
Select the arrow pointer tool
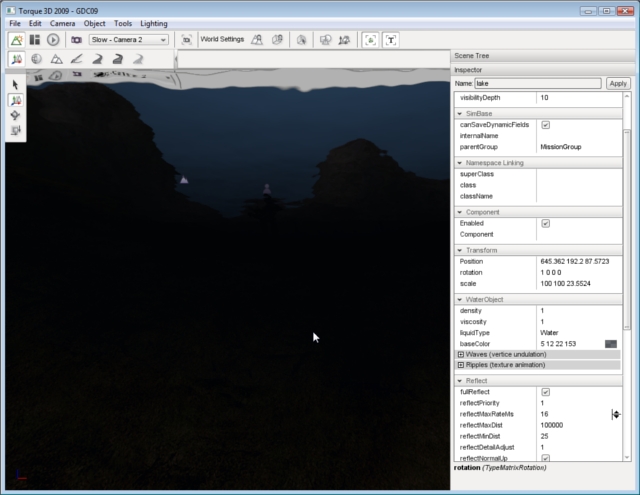16,84
